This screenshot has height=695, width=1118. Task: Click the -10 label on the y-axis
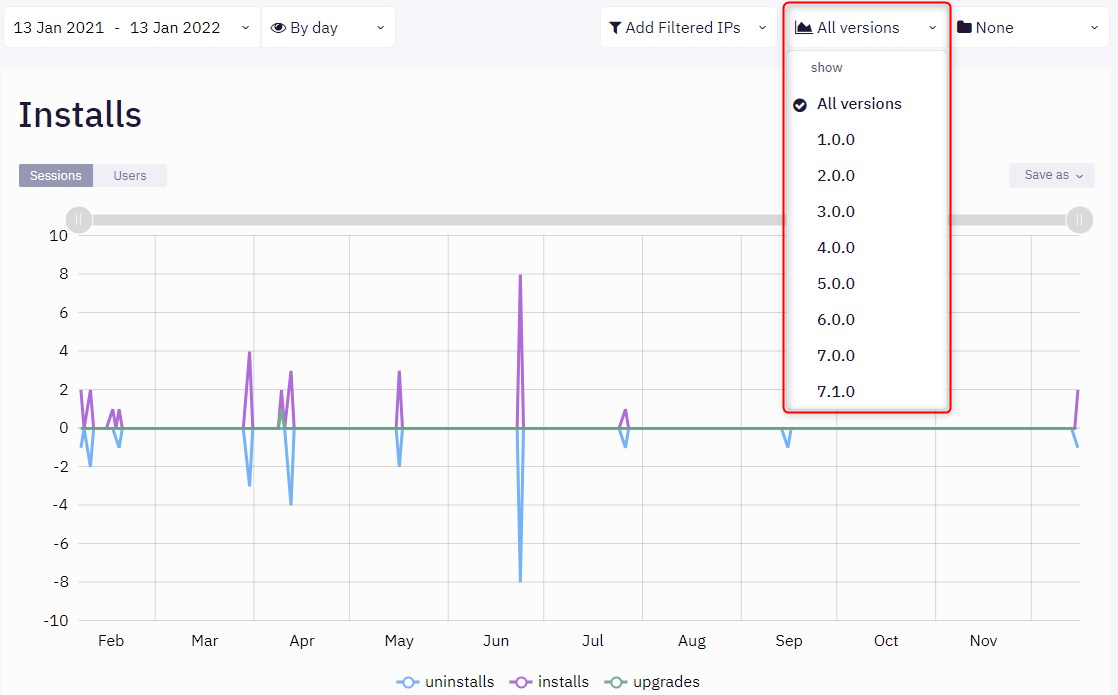pos(56,621)
